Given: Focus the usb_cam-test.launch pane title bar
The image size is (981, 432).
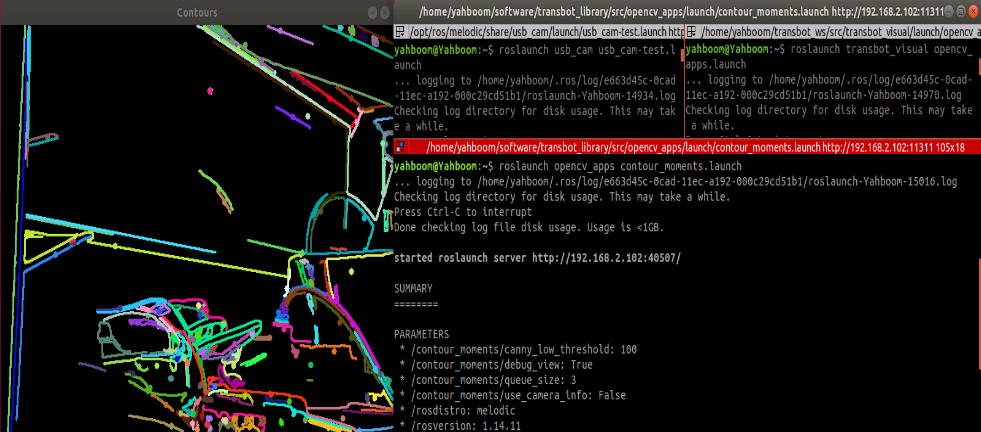Looking at the screenshot, I should [539, 31].
